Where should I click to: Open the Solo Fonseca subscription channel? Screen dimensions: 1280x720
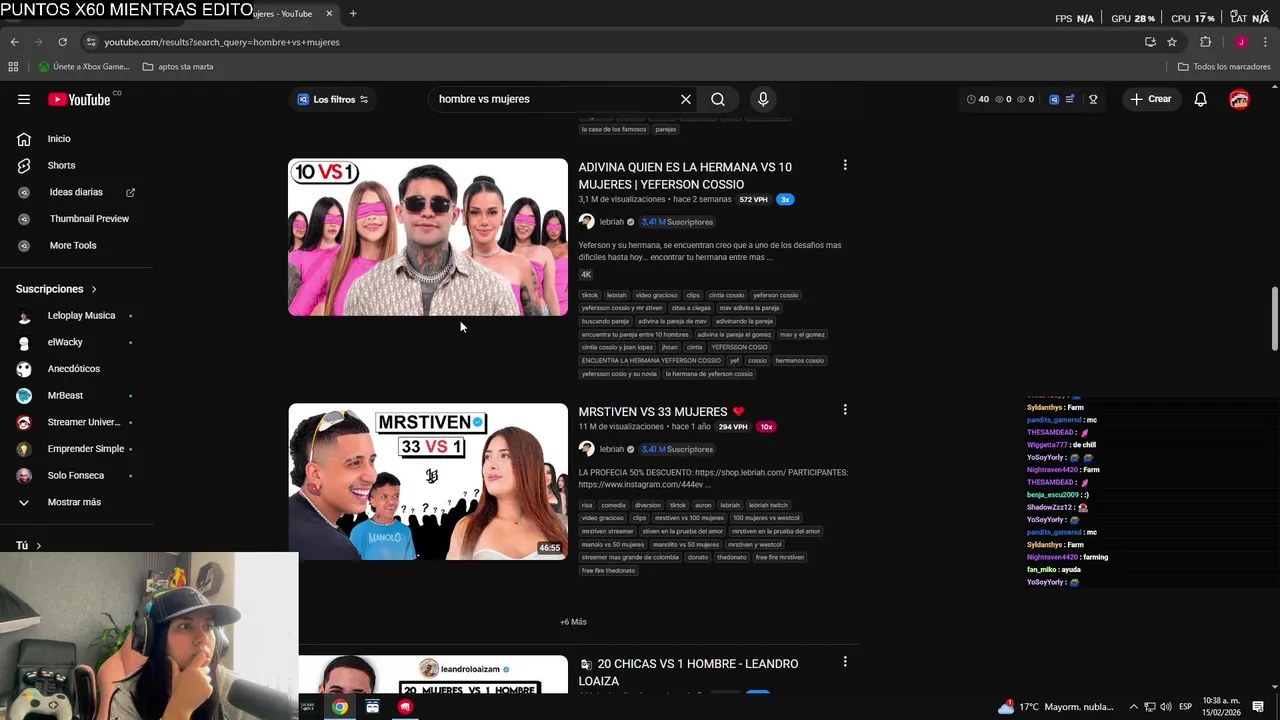[76, 475]
